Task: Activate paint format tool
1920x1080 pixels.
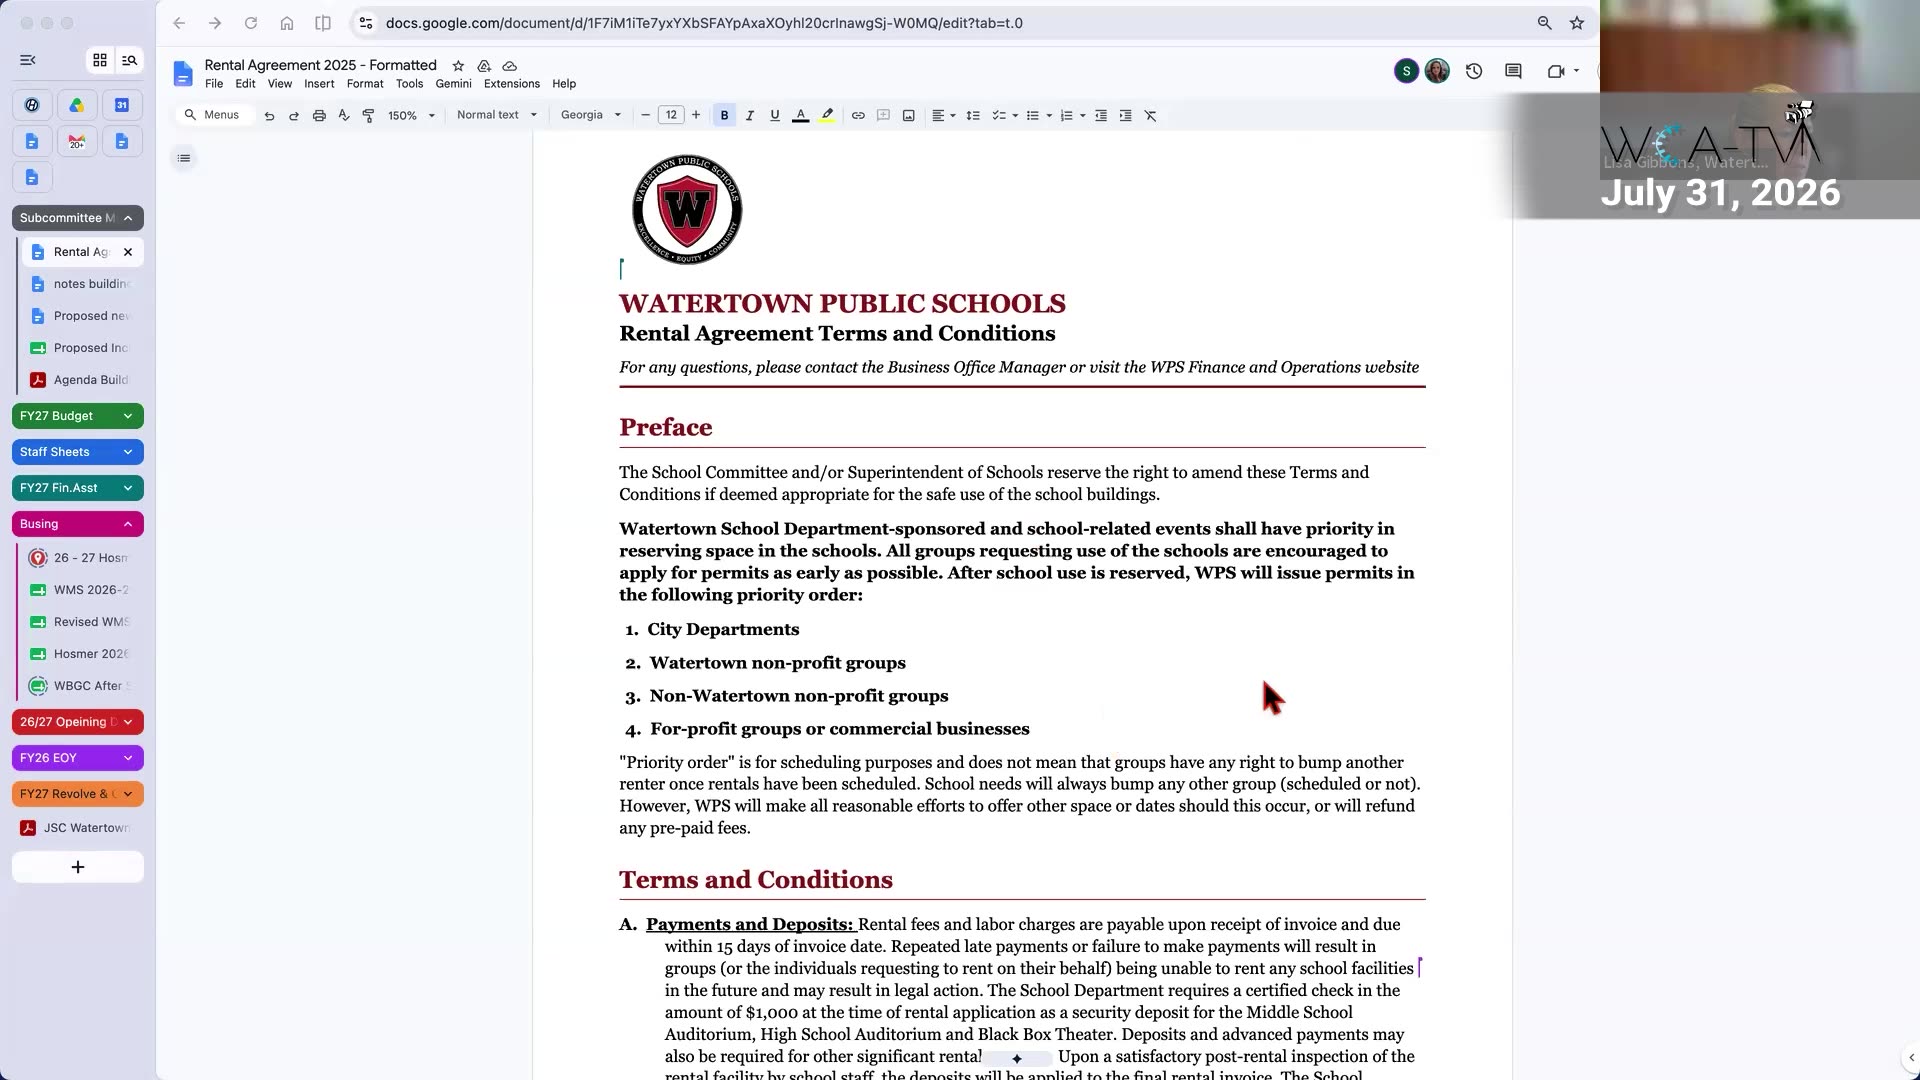Action: coord(368,116)
